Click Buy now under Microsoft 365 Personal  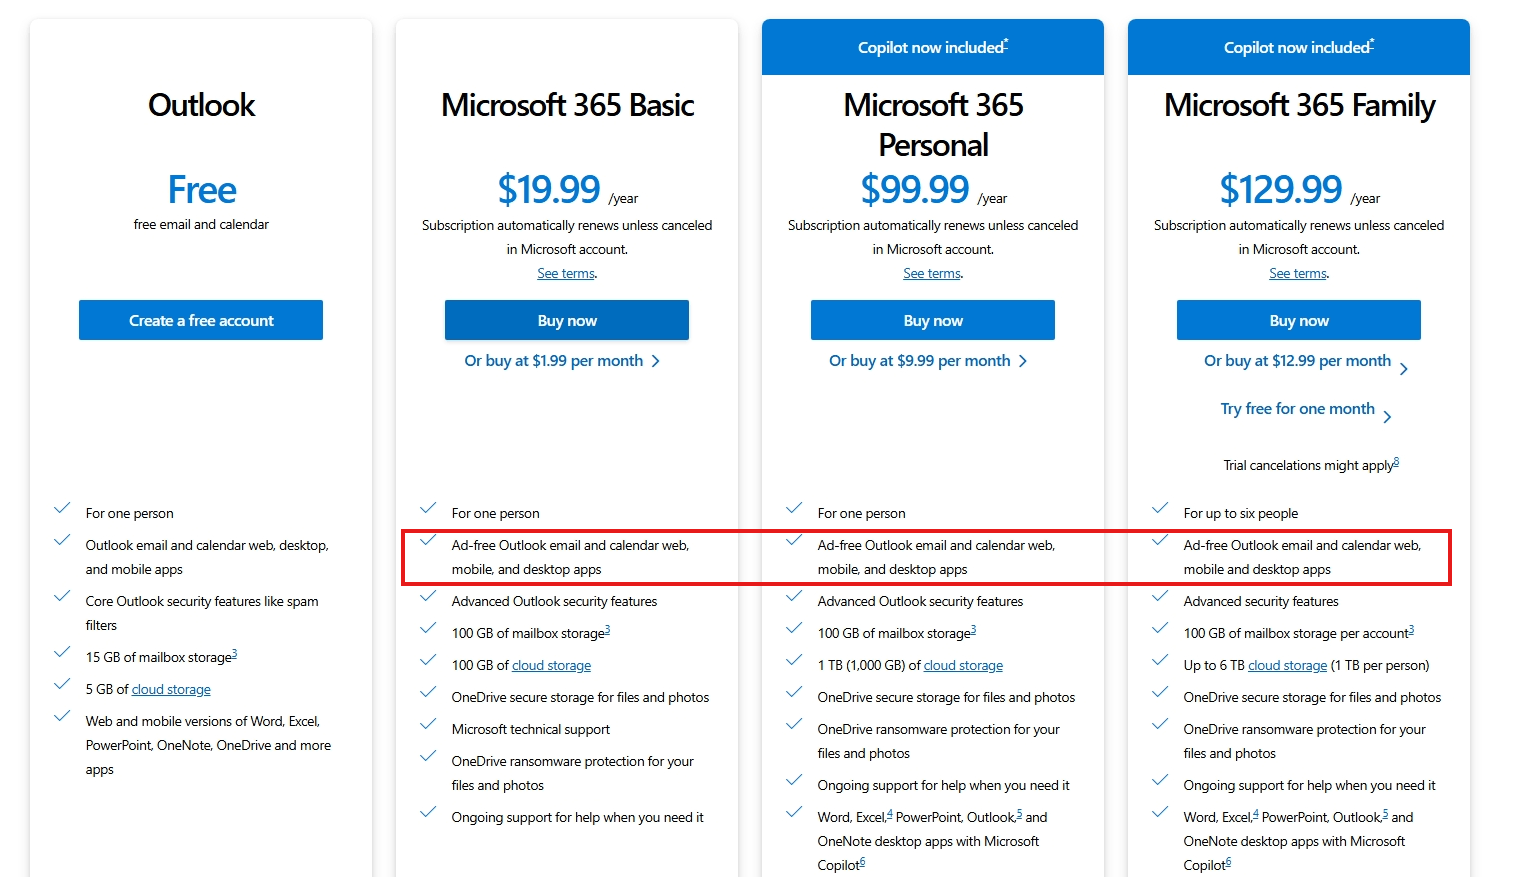[x=932, y=319]
